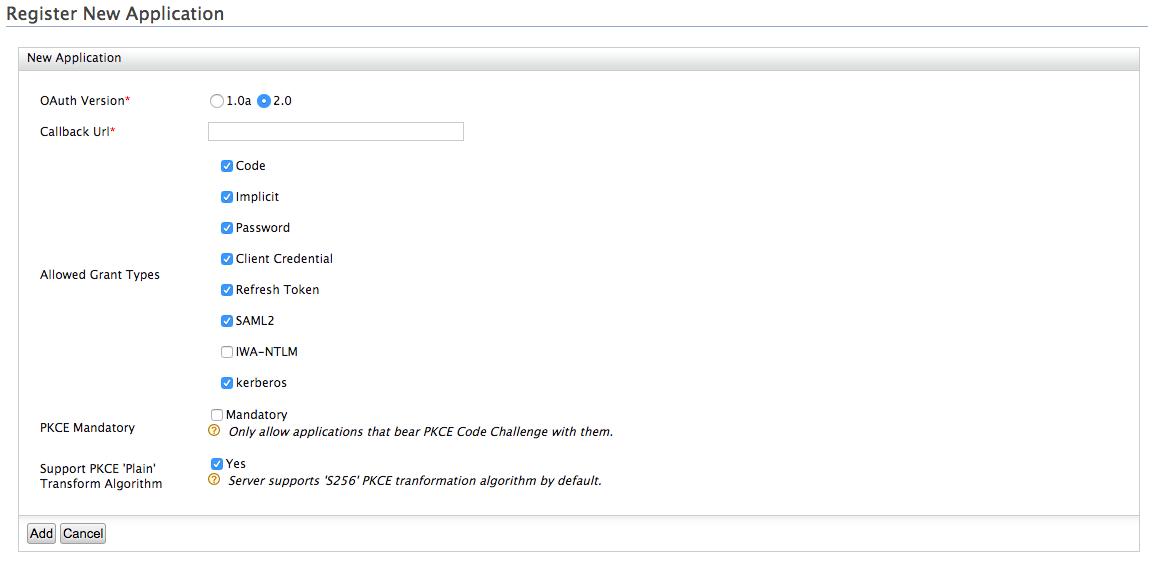Screen dimensions: 1155x579
Task: Uncheck the SAML2 grant type
Action: (x=227, y=321)
